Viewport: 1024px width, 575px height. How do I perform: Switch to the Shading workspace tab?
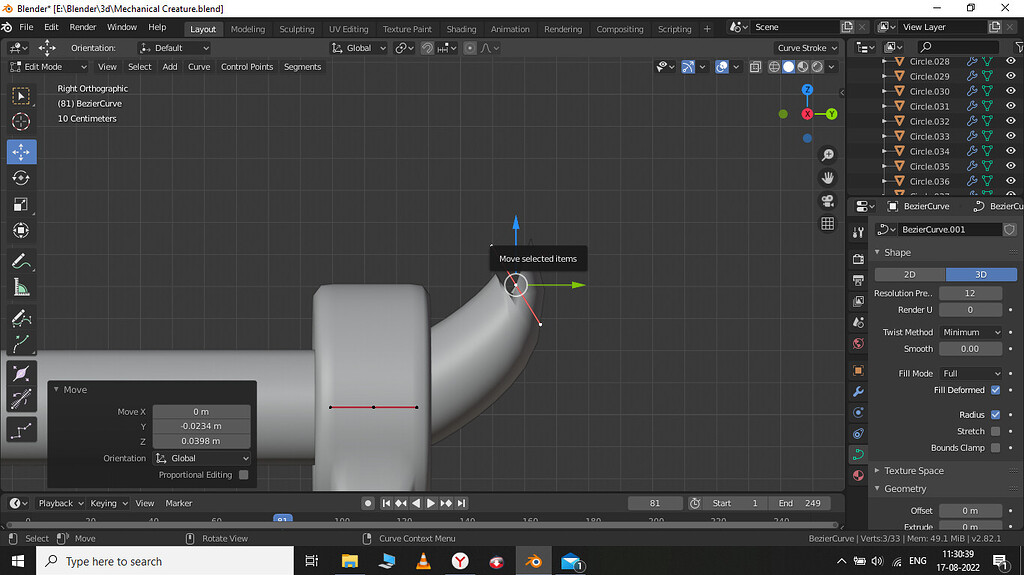461,29
